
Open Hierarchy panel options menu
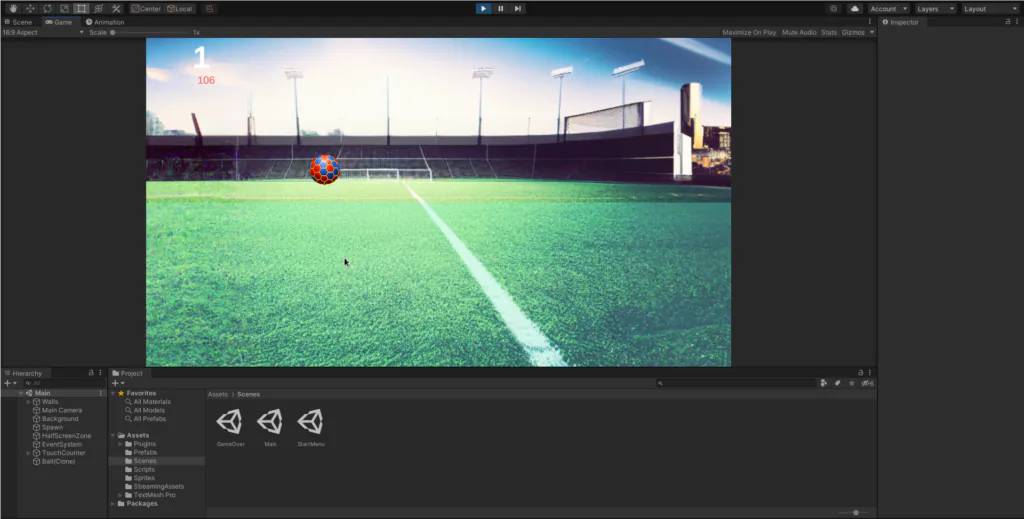[100, 372]
